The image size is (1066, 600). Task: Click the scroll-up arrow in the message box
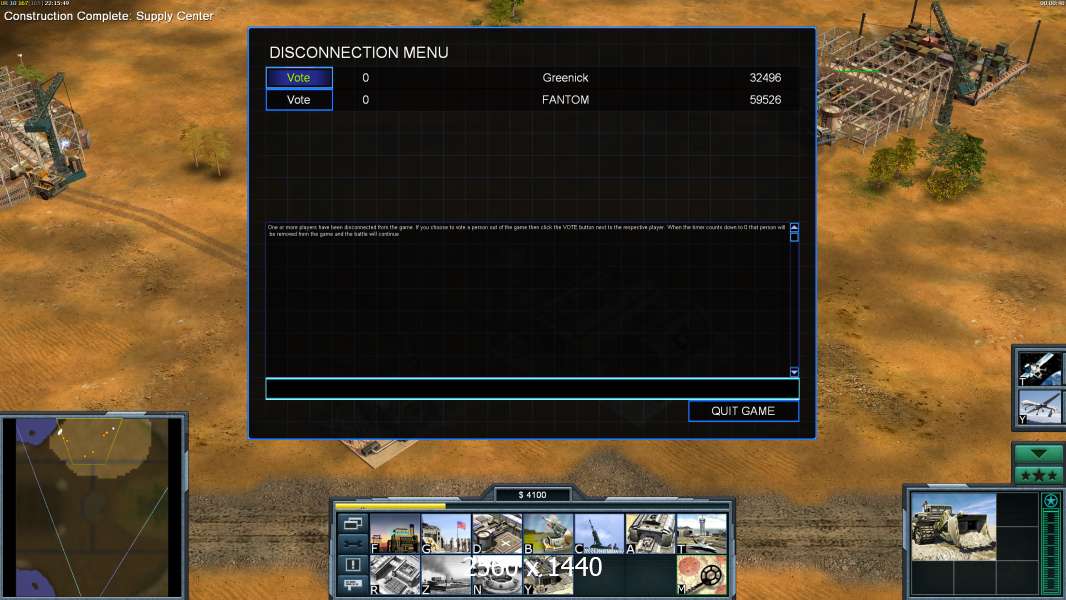pyautogui.click(x=794, y=227)
